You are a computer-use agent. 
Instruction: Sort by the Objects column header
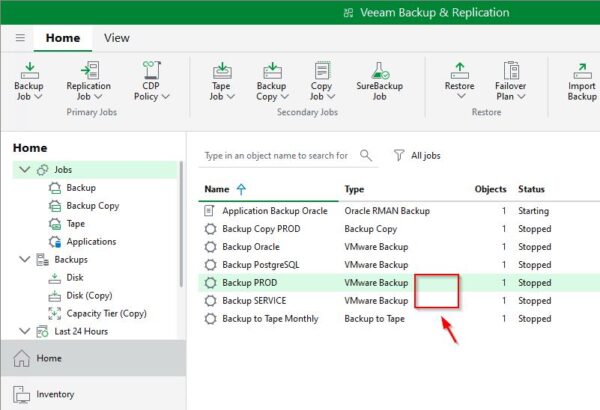490,189
